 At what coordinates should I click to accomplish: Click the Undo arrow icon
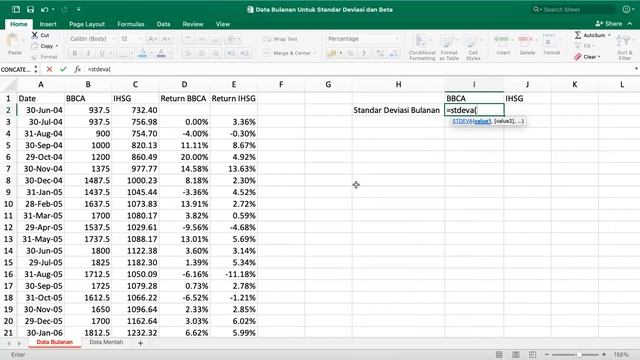pyautogui.click(x=44, y=9)
